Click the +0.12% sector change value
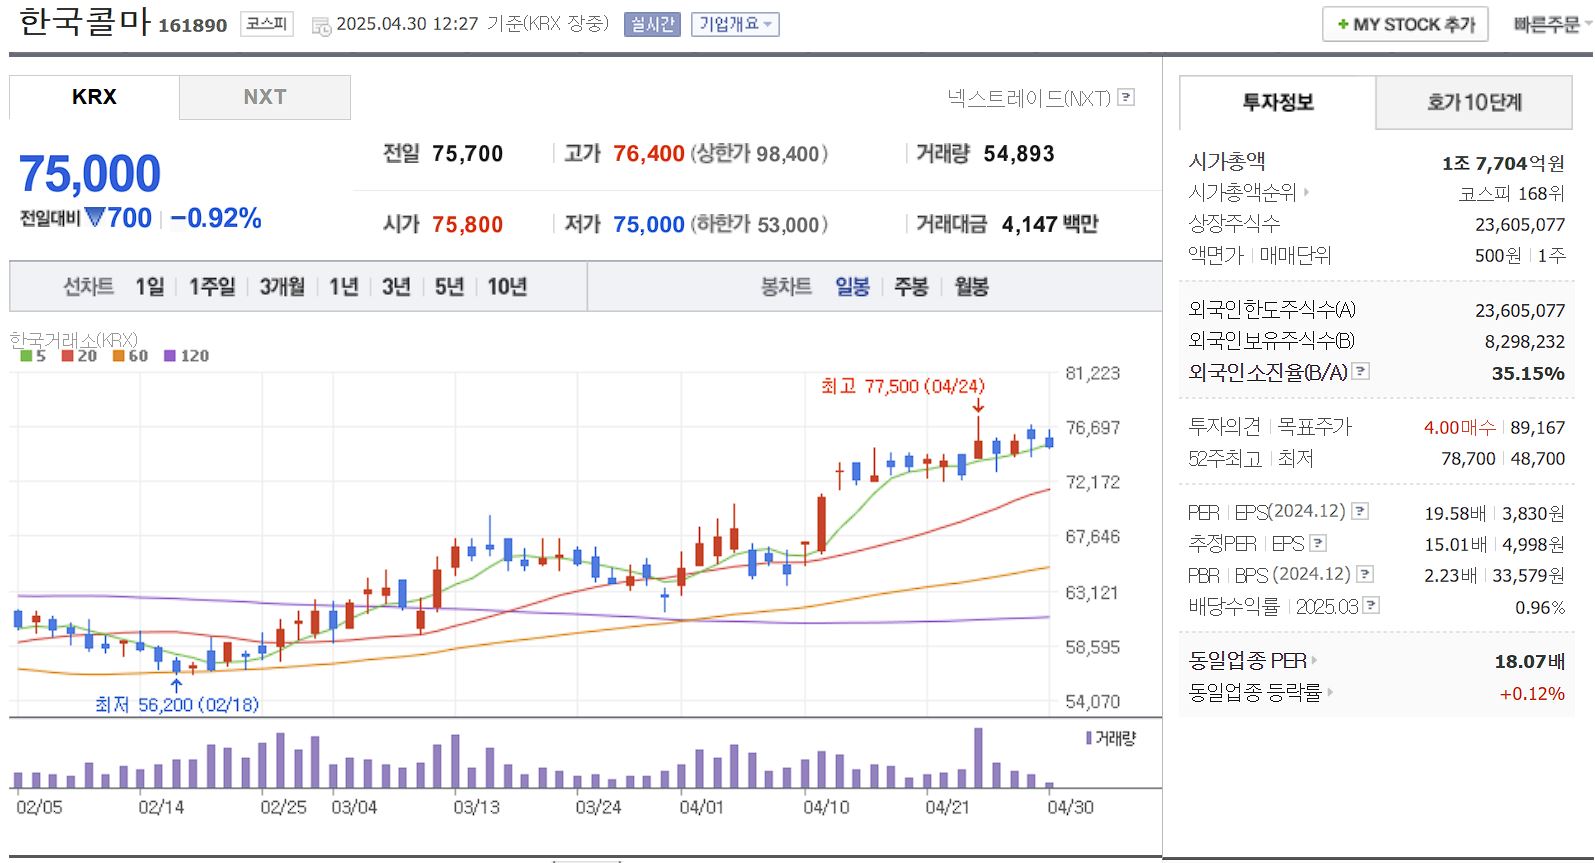1595x863 pixels. click(1532, 693)
